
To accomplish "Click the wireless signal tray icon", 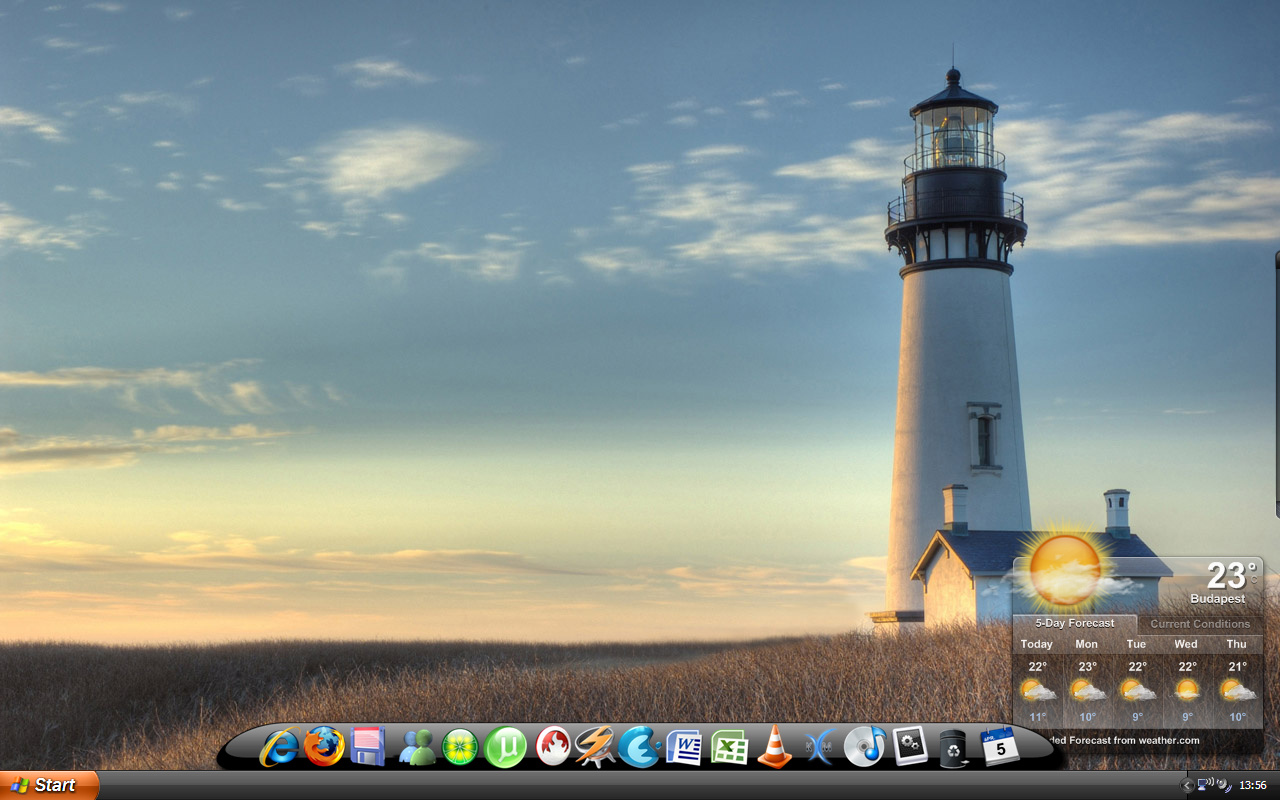I will coord(1223,785).
